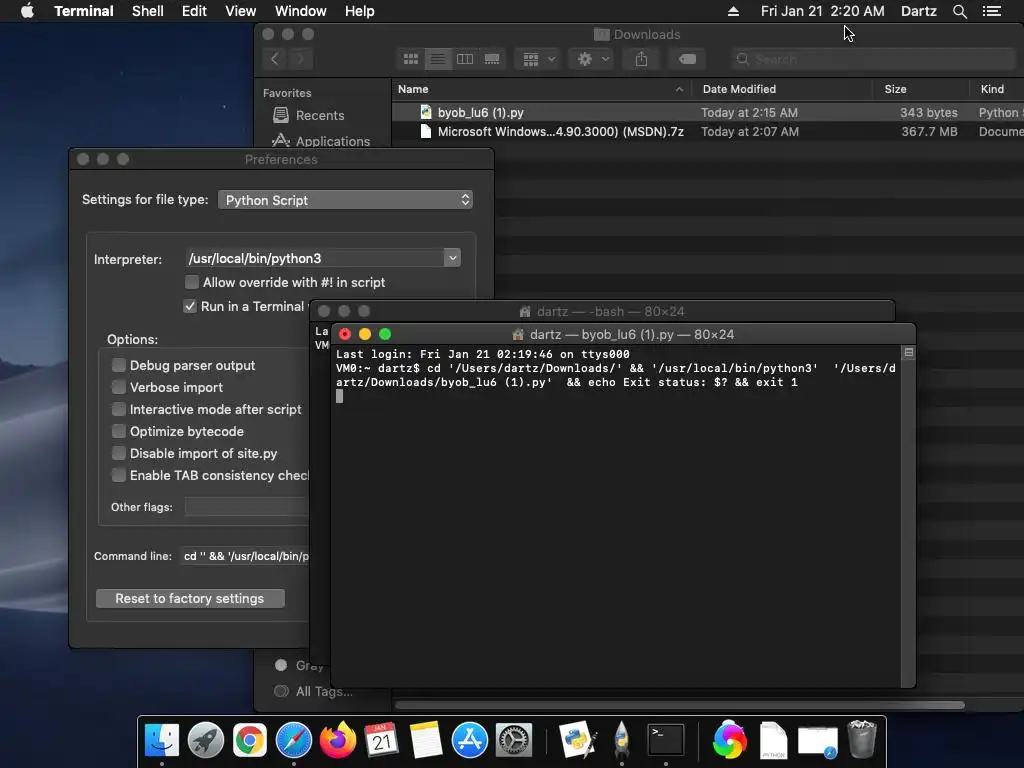Image resolution: width=1024 pixels, height=768 pixels.
Task: Open the View menu
Action: click(240, 11)
